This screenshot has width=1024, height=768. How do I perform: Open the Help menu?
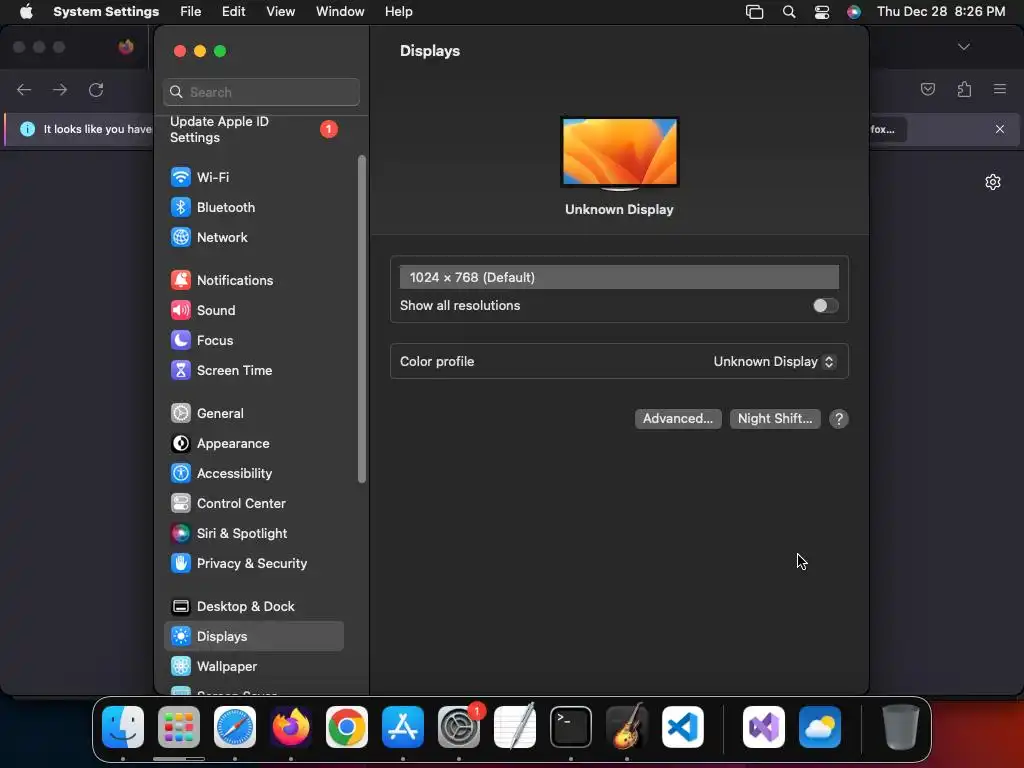coord(398,12)
